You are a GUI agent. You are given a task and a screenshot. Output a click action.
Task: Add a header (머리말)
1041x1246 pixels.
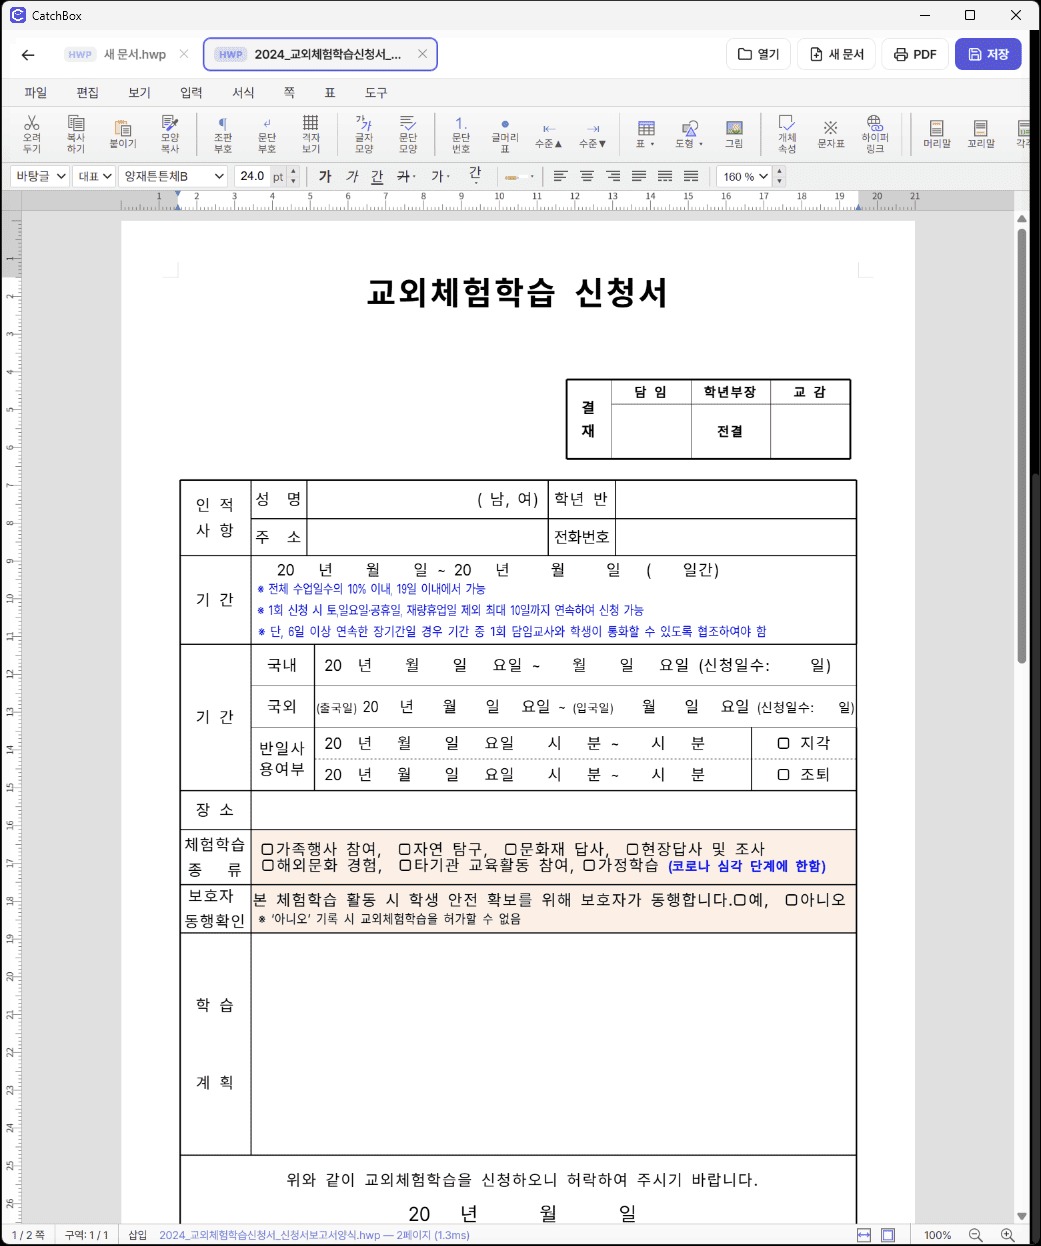[x=937, y=134]
